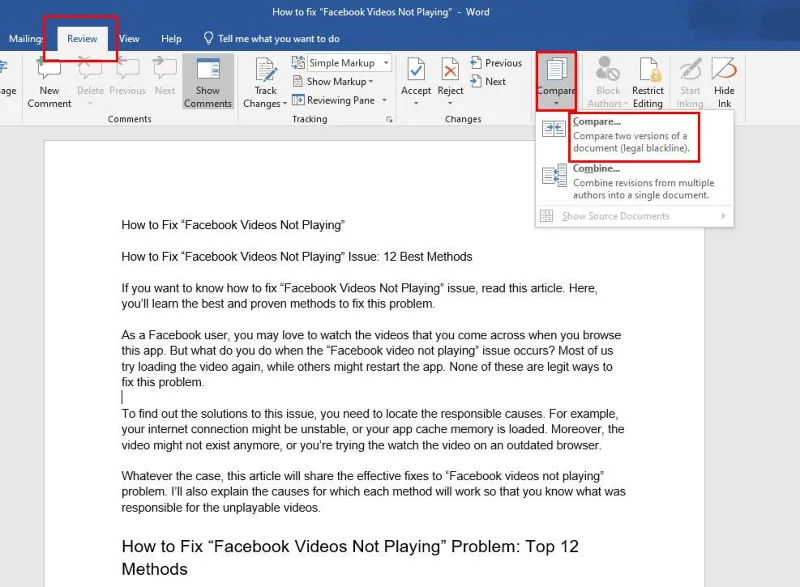The height and width of the screenshot is (587, 800).
Task: Click paragraph starting 'As a Facebook user'
Action: [x=371, y=359]
